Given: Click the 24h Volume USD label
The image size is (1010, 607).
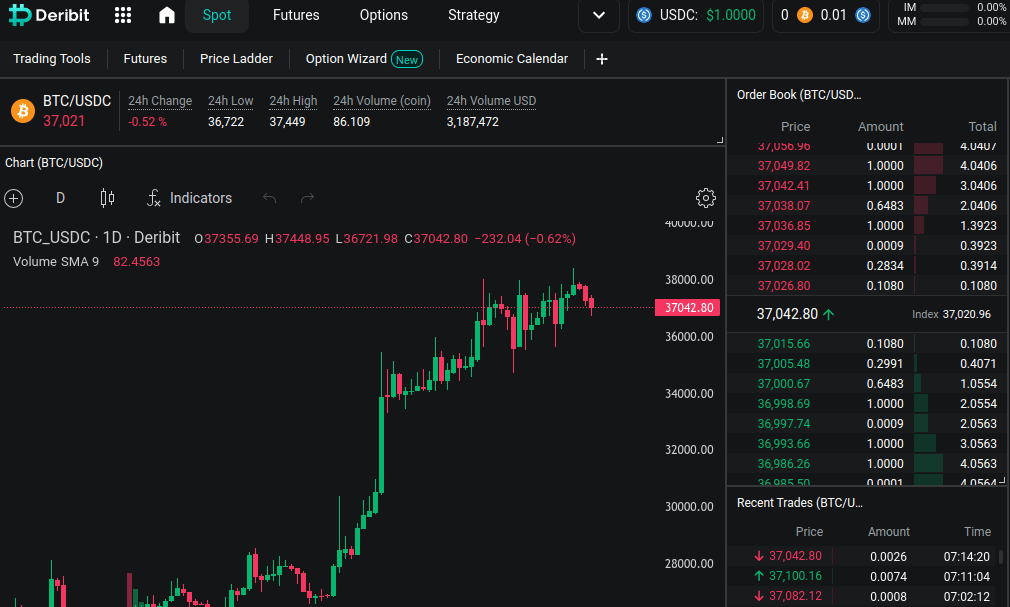Looking at the screenshot, I should (491, 101).
